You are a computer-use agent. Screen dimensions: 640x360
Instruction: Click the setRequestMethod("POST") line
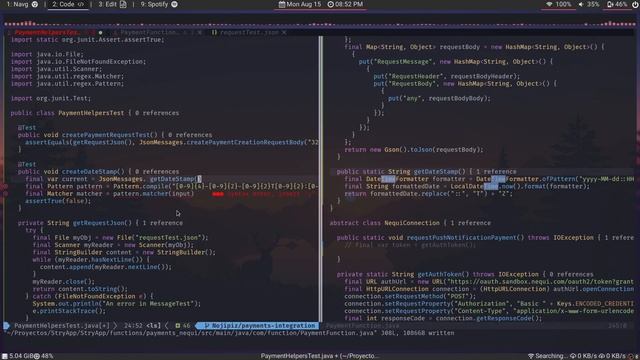click(x=410, y=297)
